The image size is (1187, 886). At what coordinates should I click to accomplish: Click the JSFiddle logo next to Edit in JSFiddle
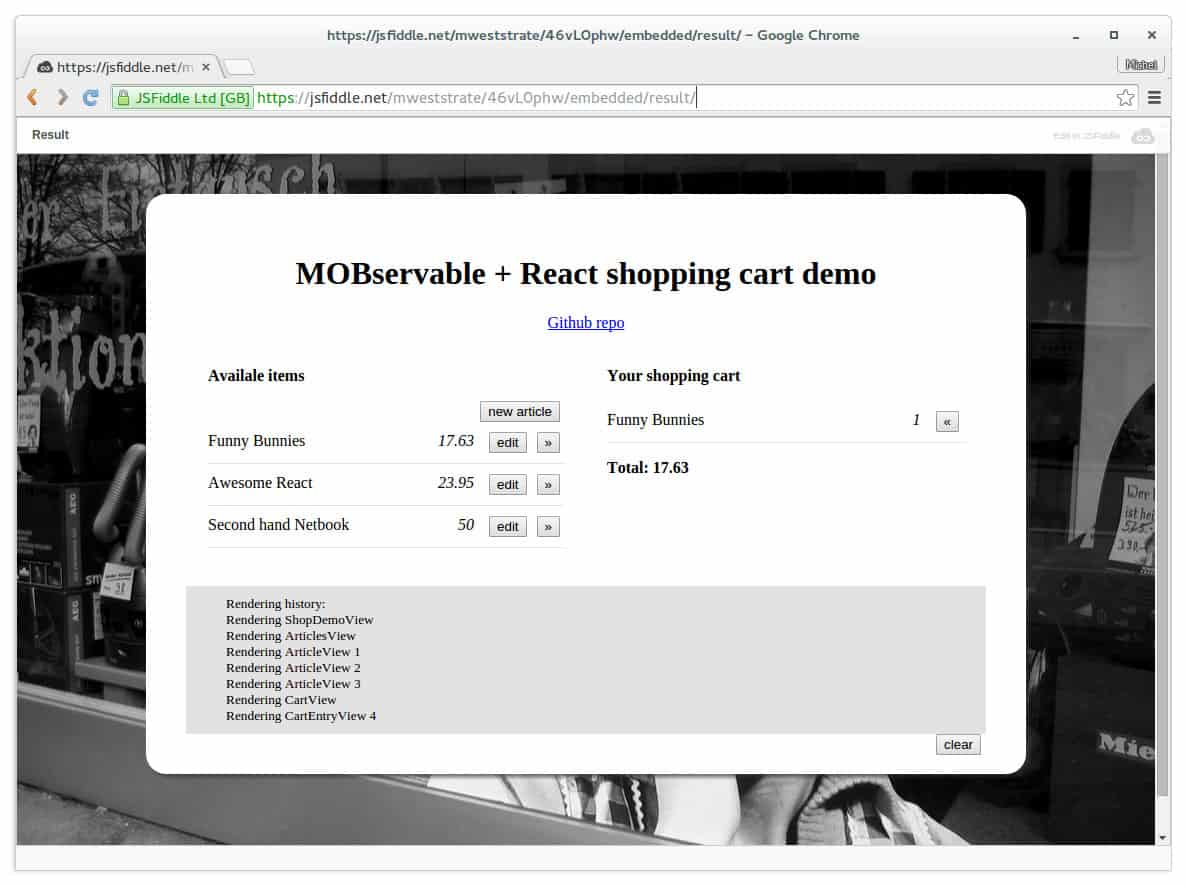click(1143, 136)
